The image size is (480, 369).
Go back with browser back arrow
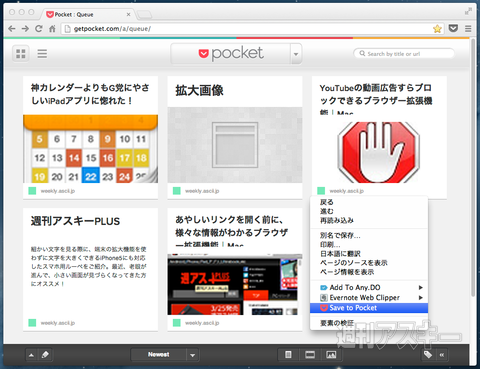[12, 29]
